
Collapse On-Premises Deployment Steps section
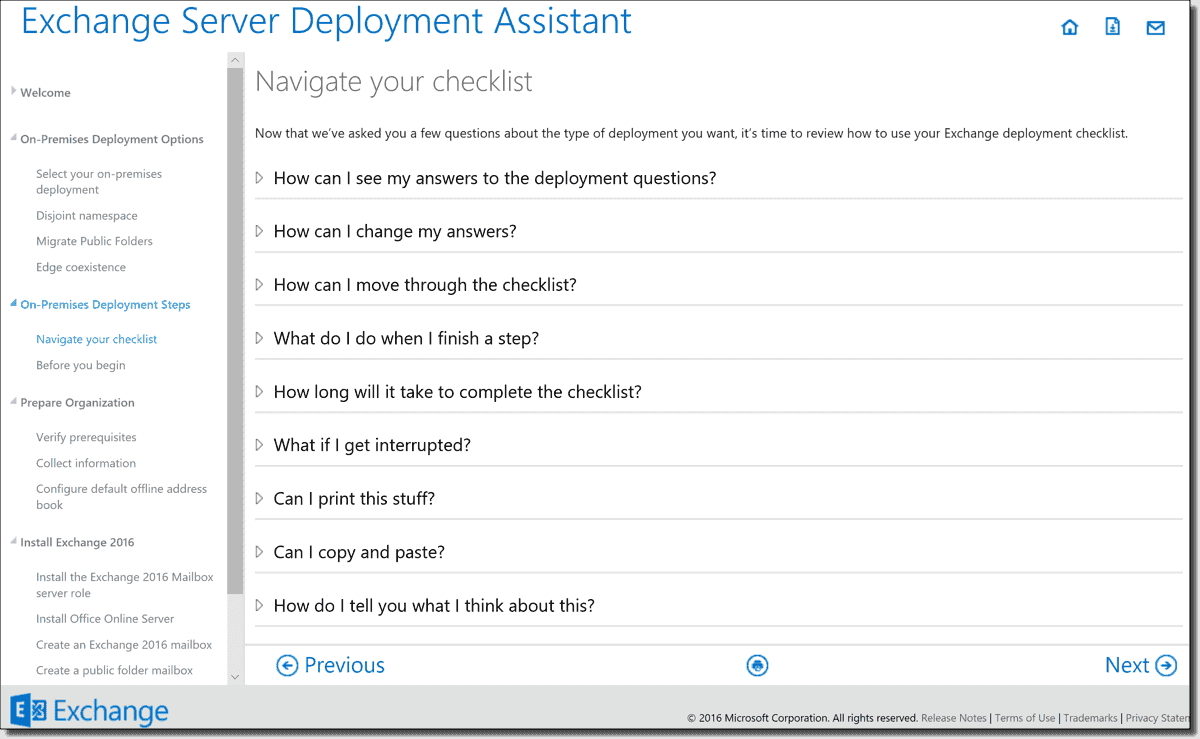pos(14,303)
